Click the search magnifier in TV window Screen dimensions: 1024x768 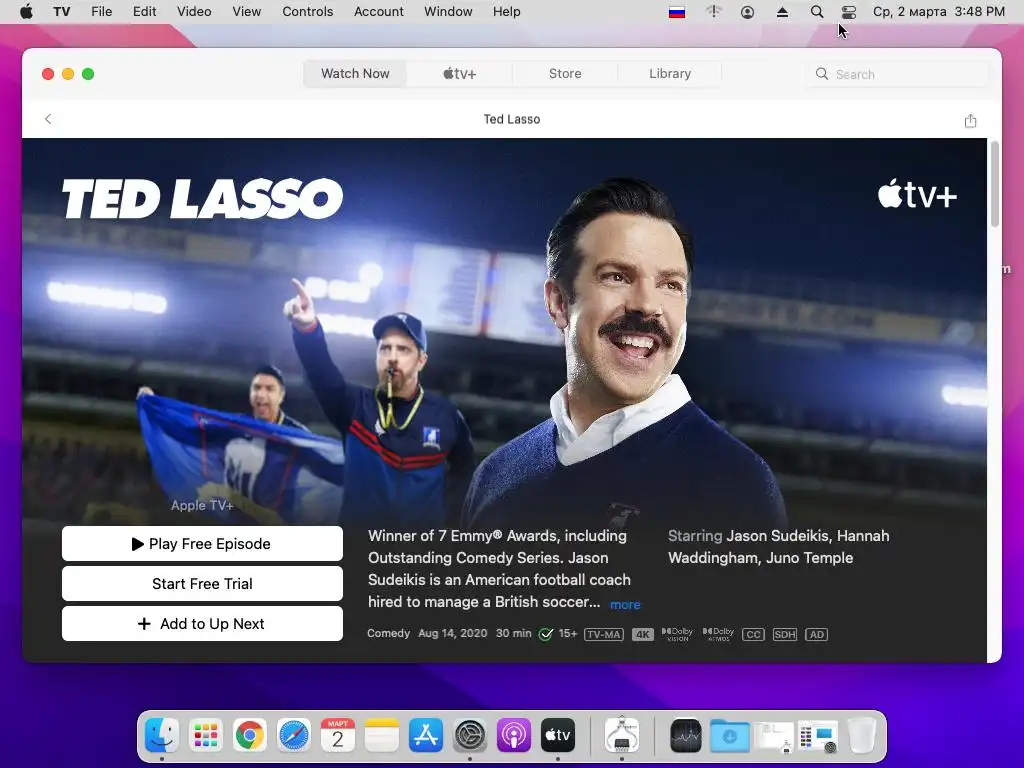(x=822, y=74)
